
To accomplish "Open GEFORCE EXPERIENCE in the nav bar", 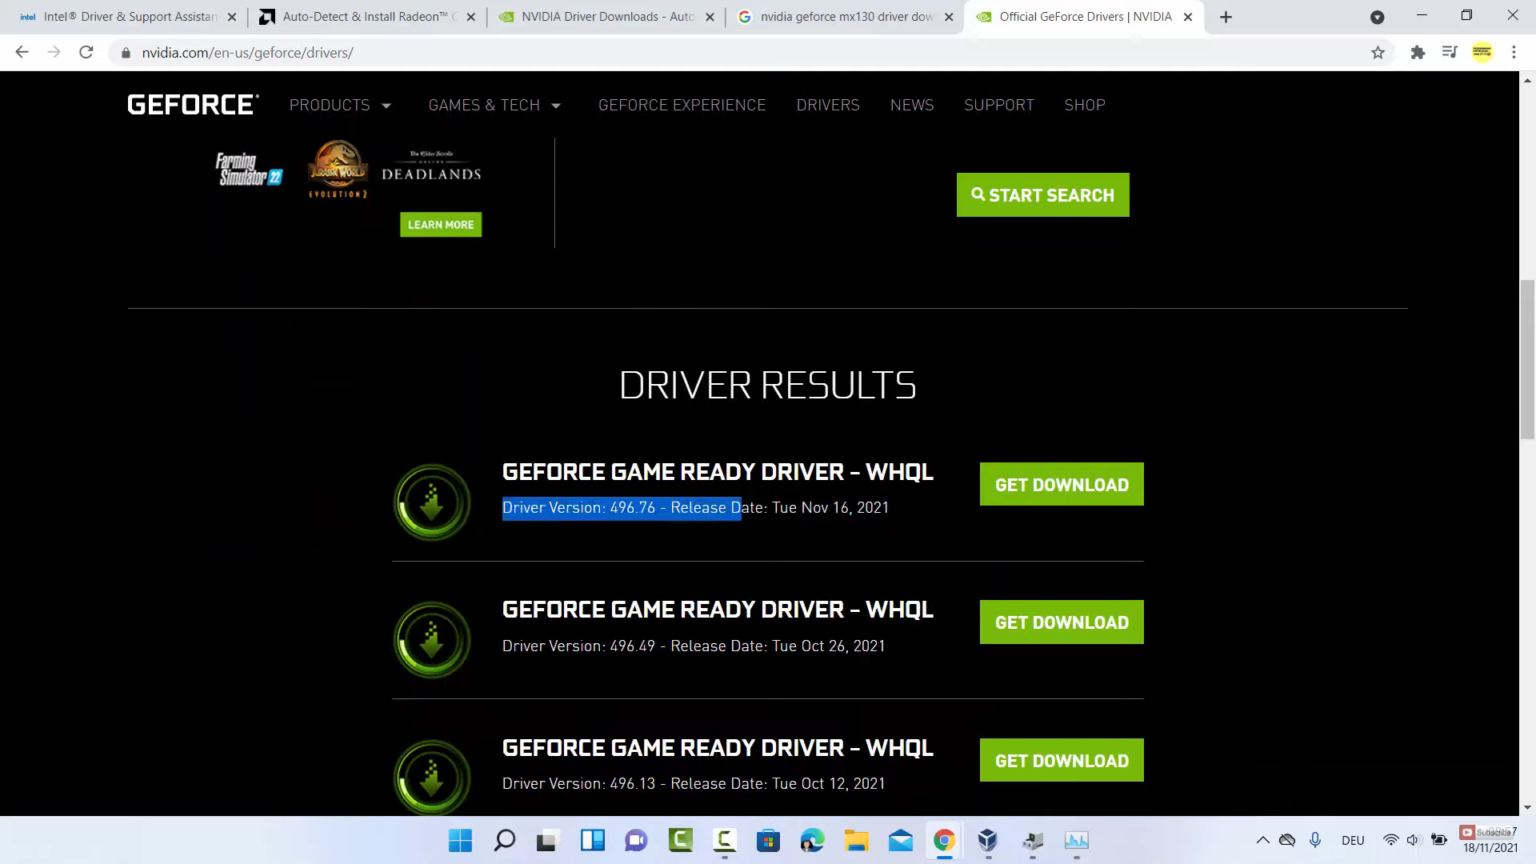I will pos(682,105).
